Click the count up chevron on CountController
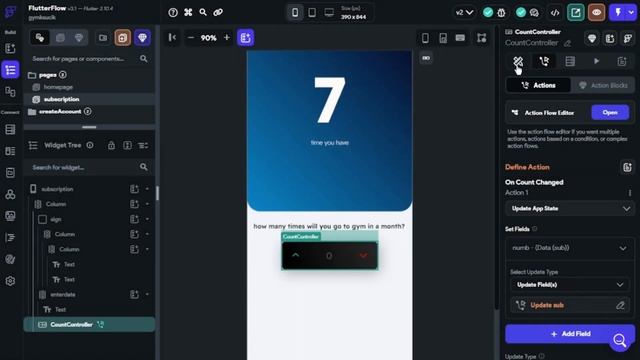 point(296,256)
